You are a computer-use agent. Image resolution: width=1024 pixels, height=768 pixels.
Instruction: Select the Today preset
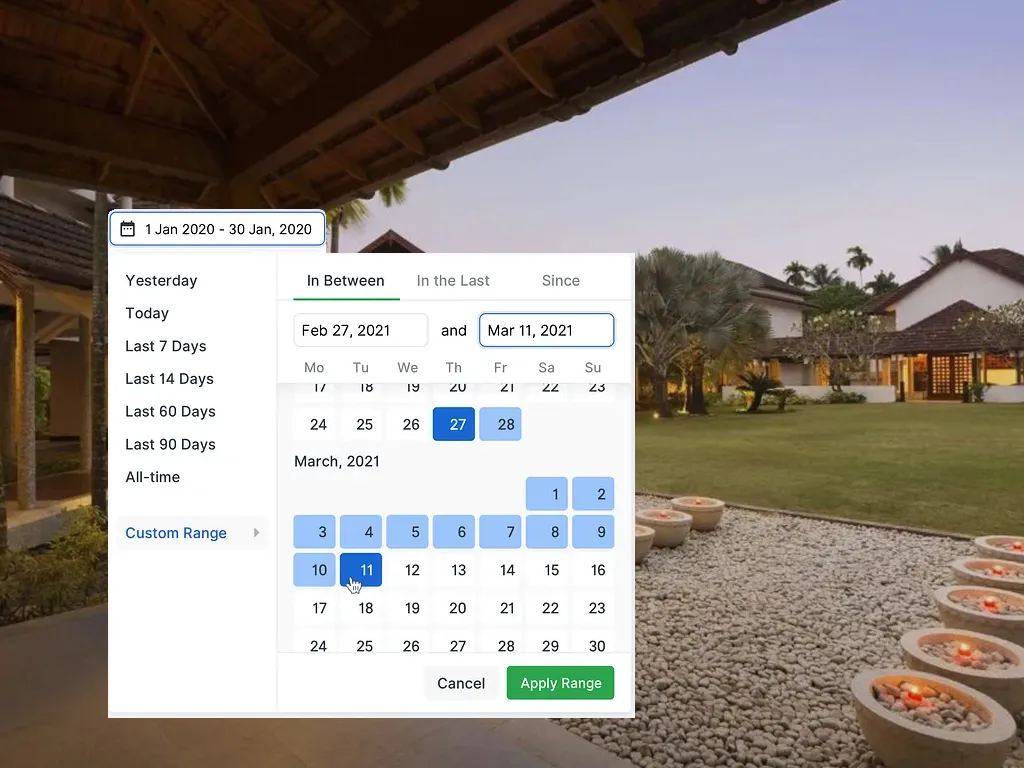click(x=147, y=313)
